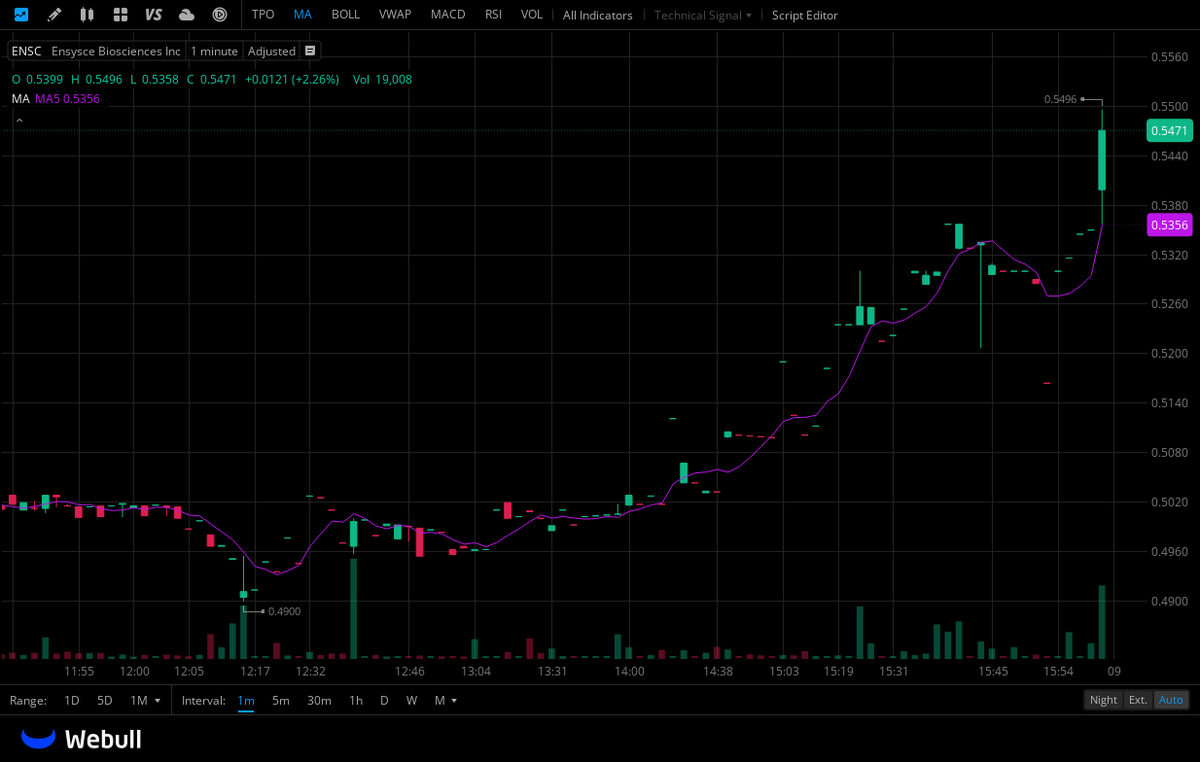Viewport: 1200px width, 762px height.
Task: Click the ENSC ticker symbol
Action: (x=27, y=51)
